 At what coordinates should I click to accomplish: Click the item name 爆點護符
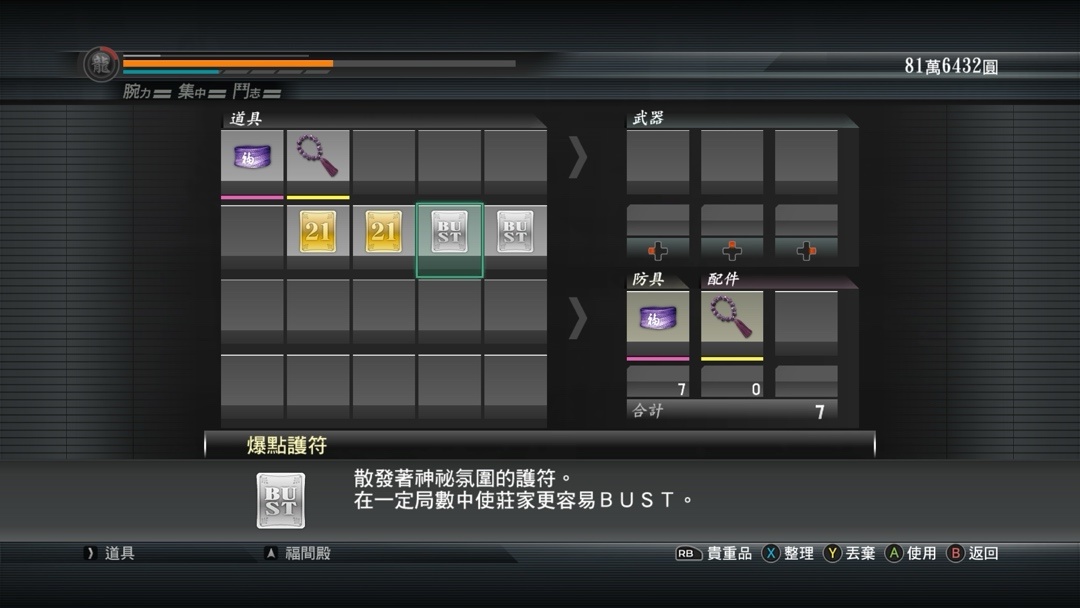click(287, 445)
